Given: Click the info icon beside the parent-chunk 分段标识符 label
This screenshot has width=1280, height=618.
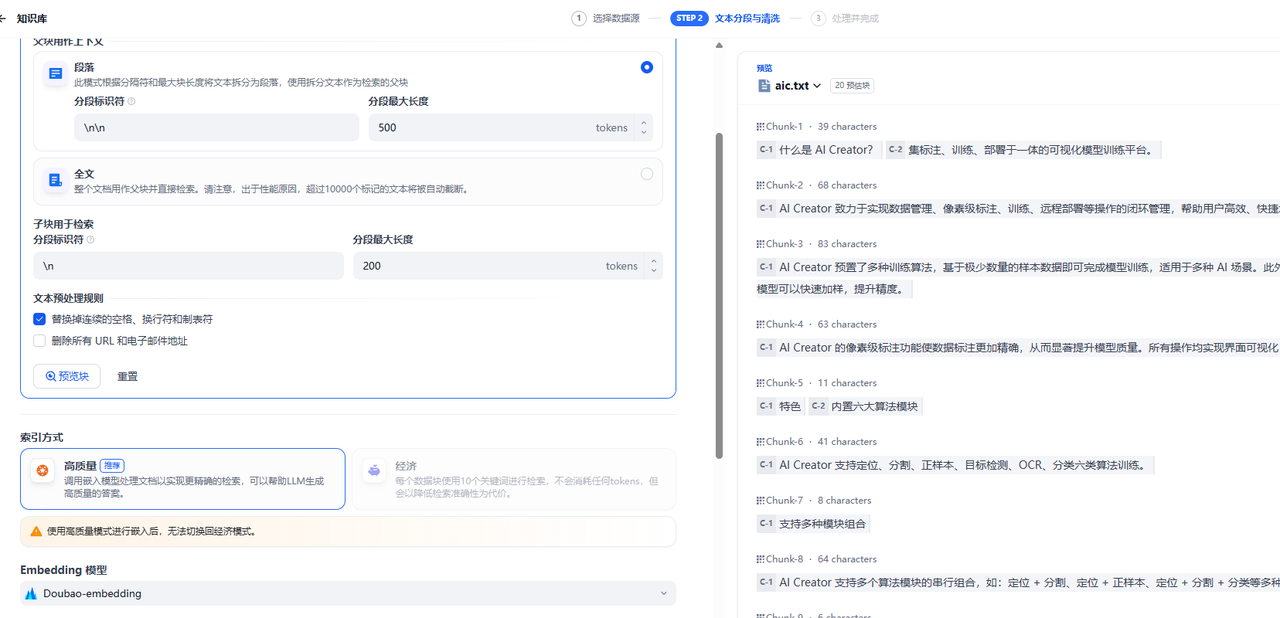Looking at the screenshot, I should [x=132, y=102].
